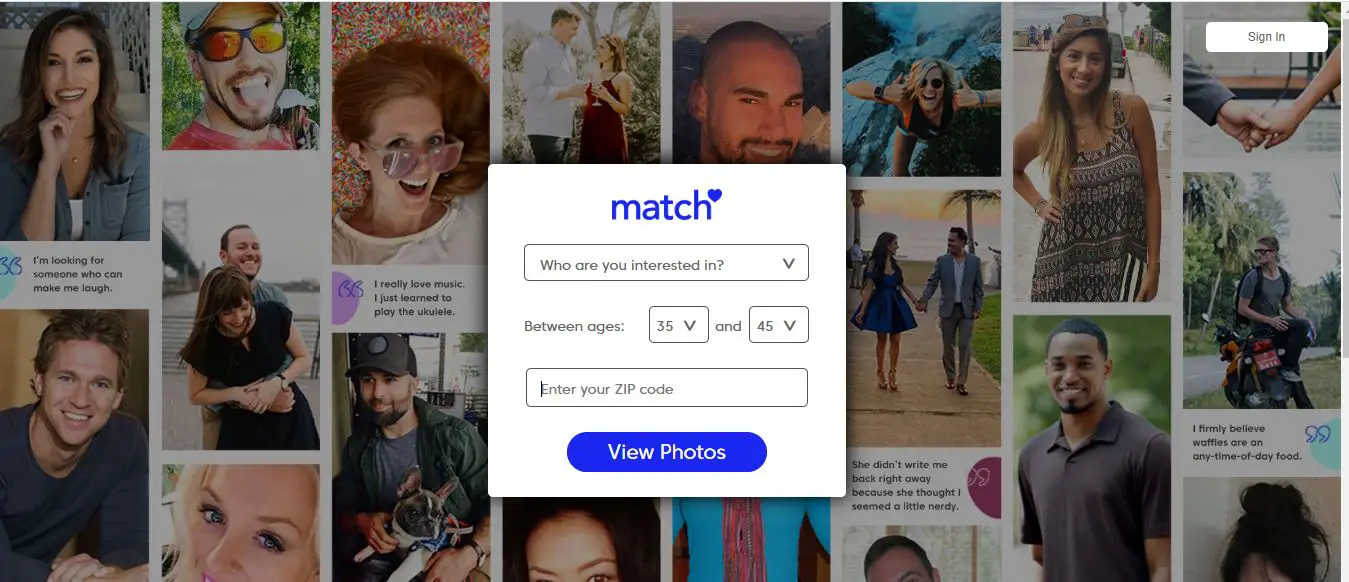Click the Sign In button
Viewport: 1349px width, 582px height.
1266,37
